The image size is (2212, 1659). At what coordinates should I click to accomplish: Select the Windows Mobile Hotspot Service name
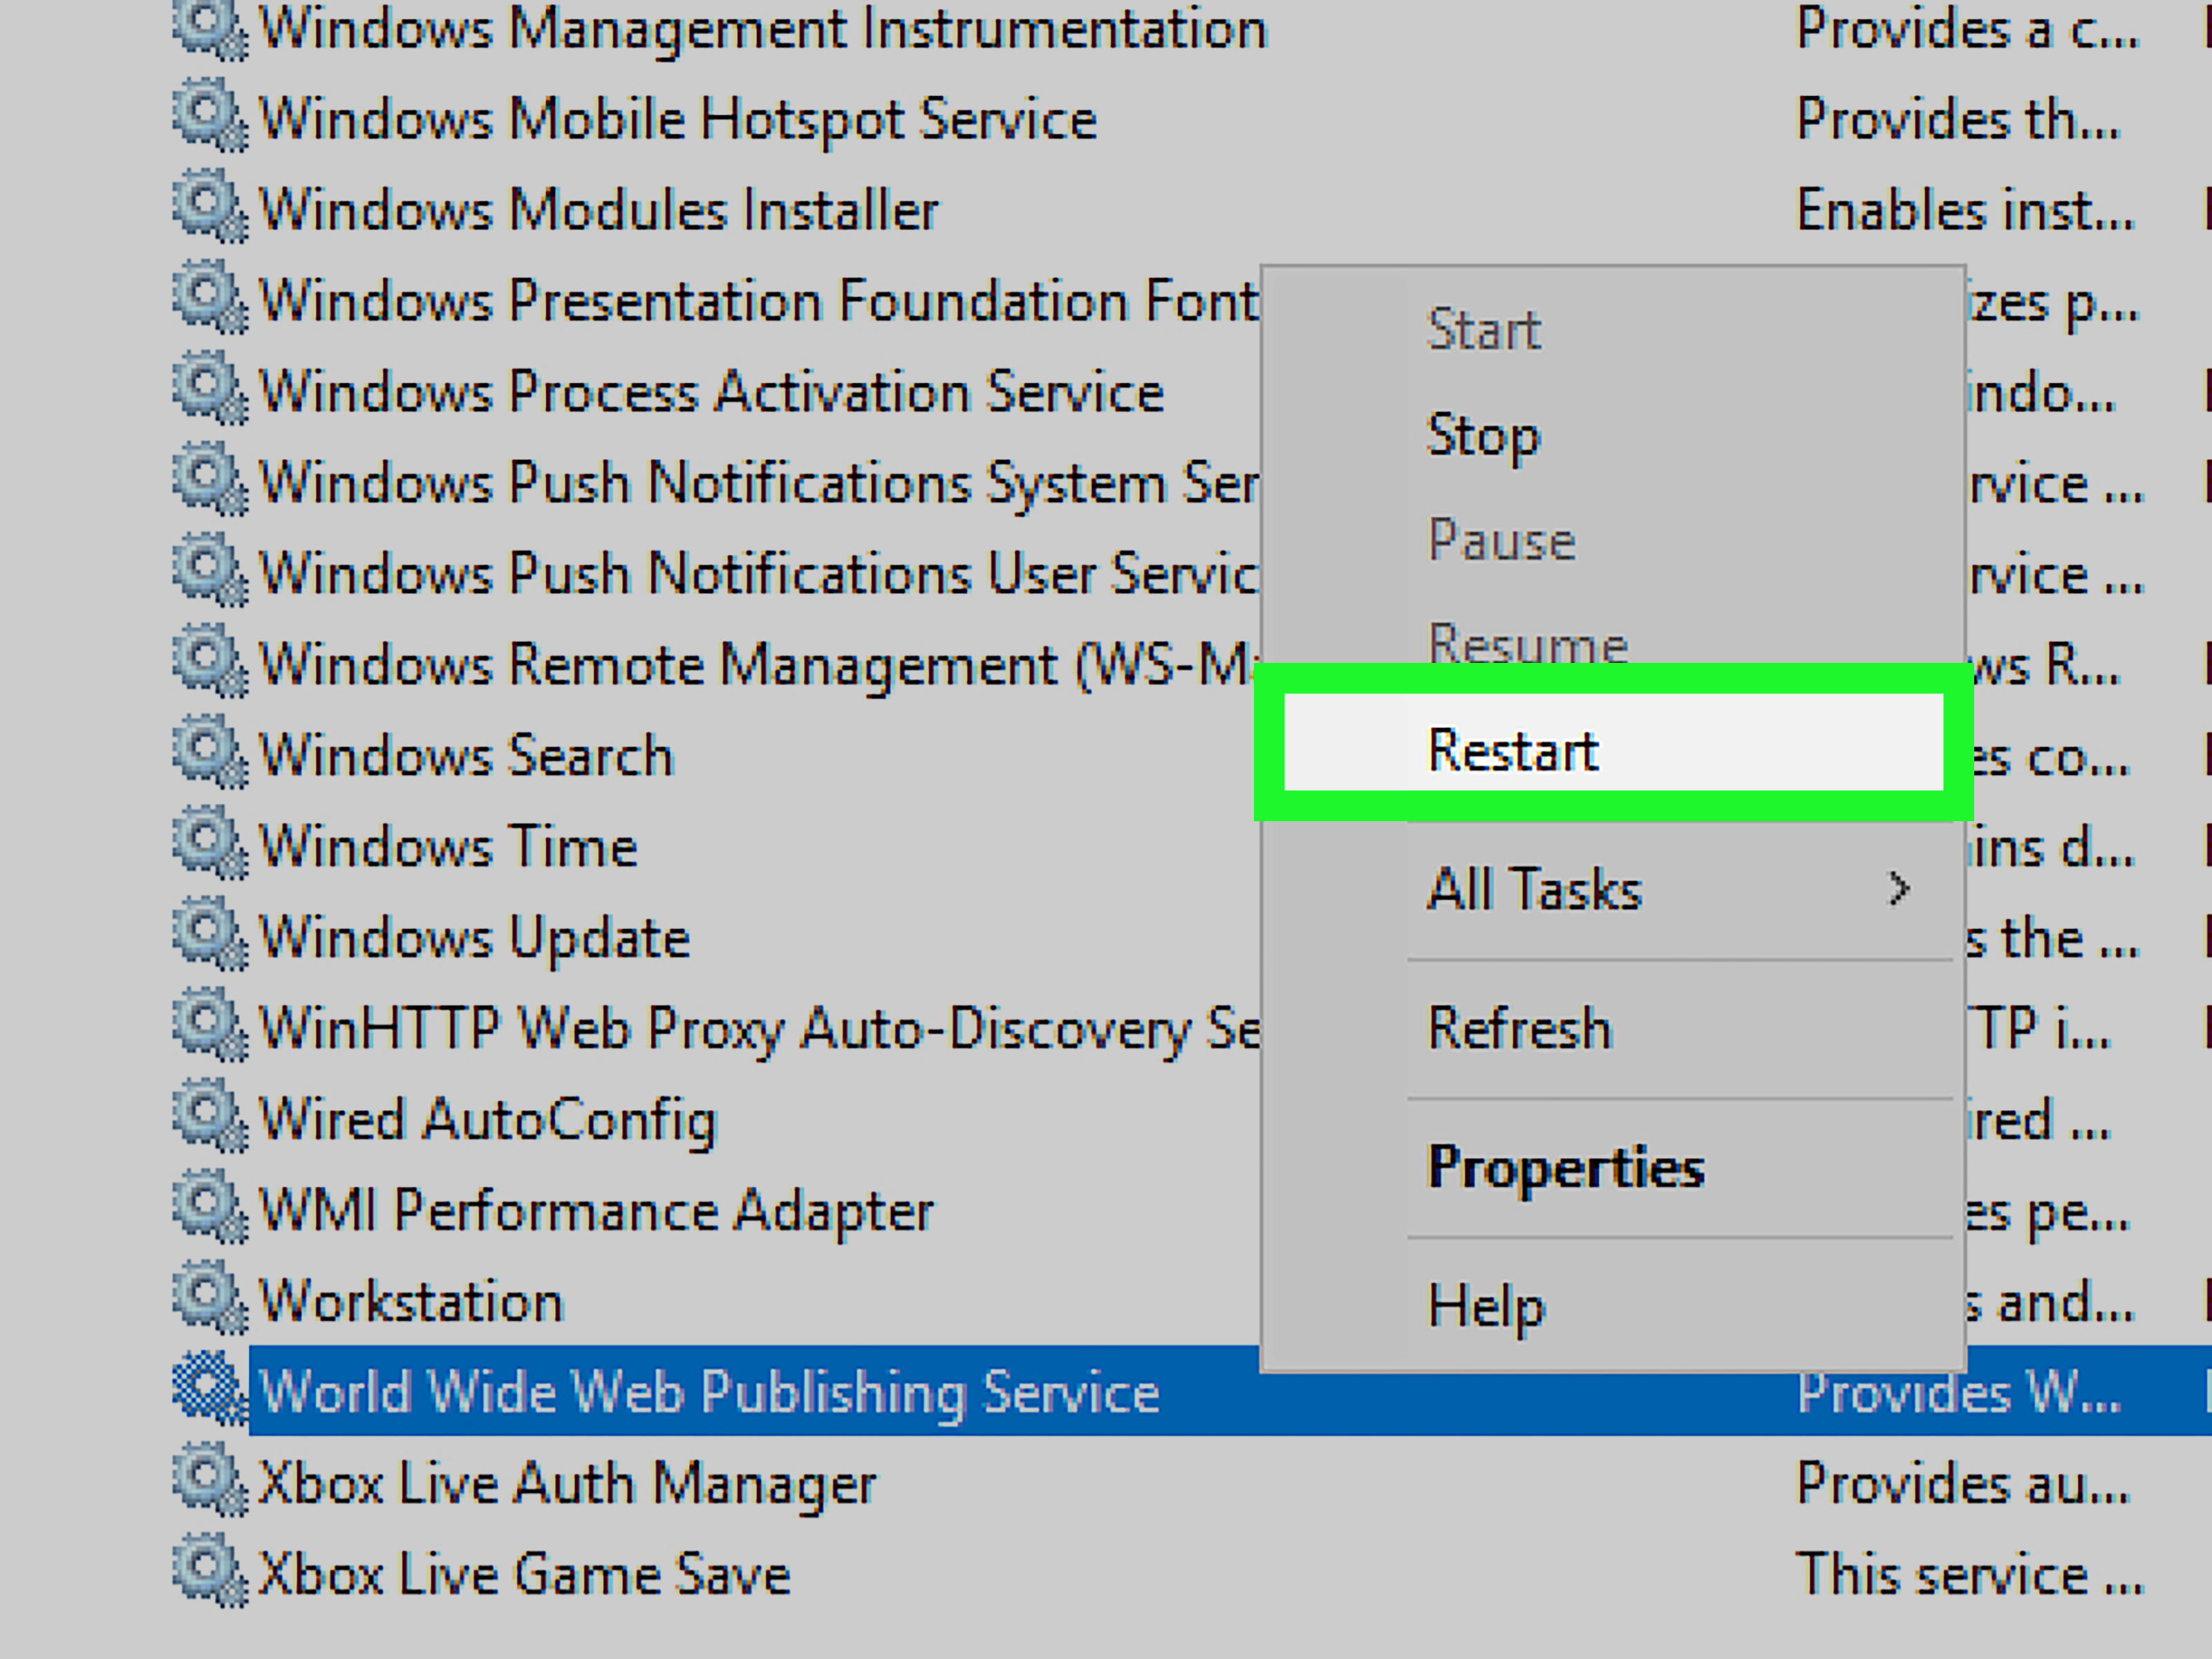[678, 119]
